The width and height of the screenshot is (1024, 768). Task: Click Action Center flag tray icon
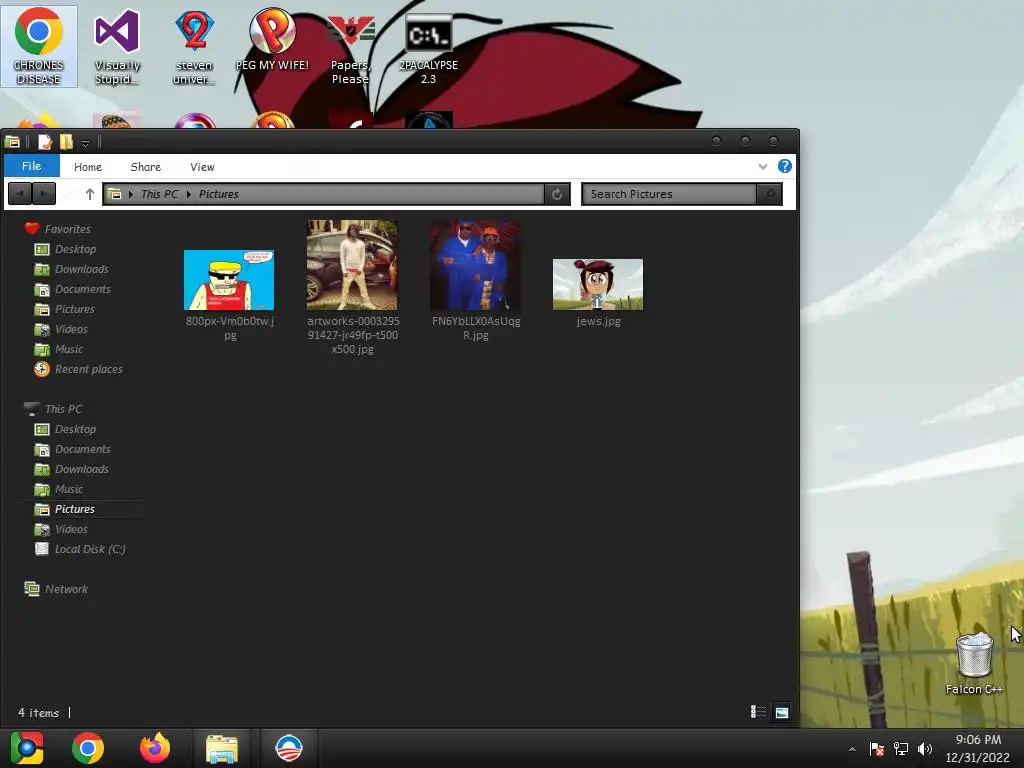tap(876, 749)
